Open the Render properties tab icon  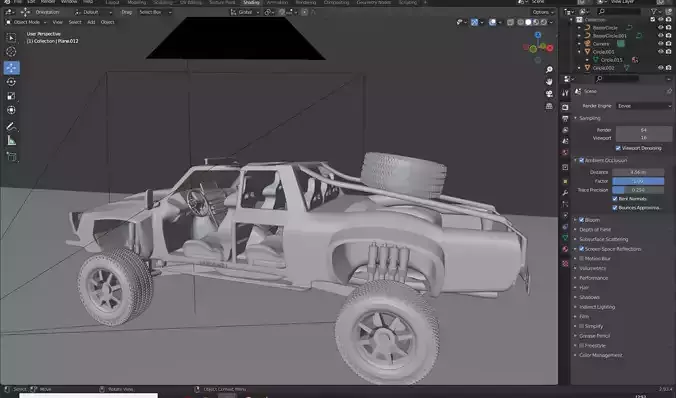click(x=565, y=107)
